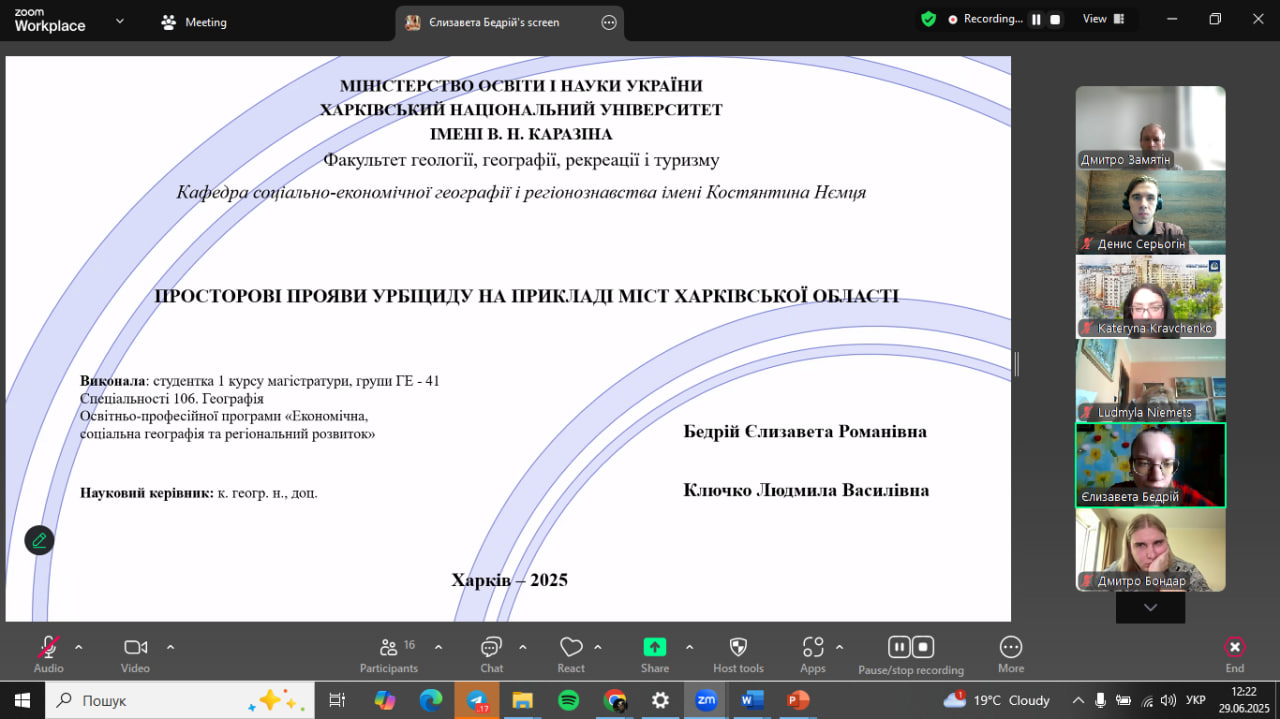
Task: Click the green Share screen icon
Action: (x=655, y=647)
